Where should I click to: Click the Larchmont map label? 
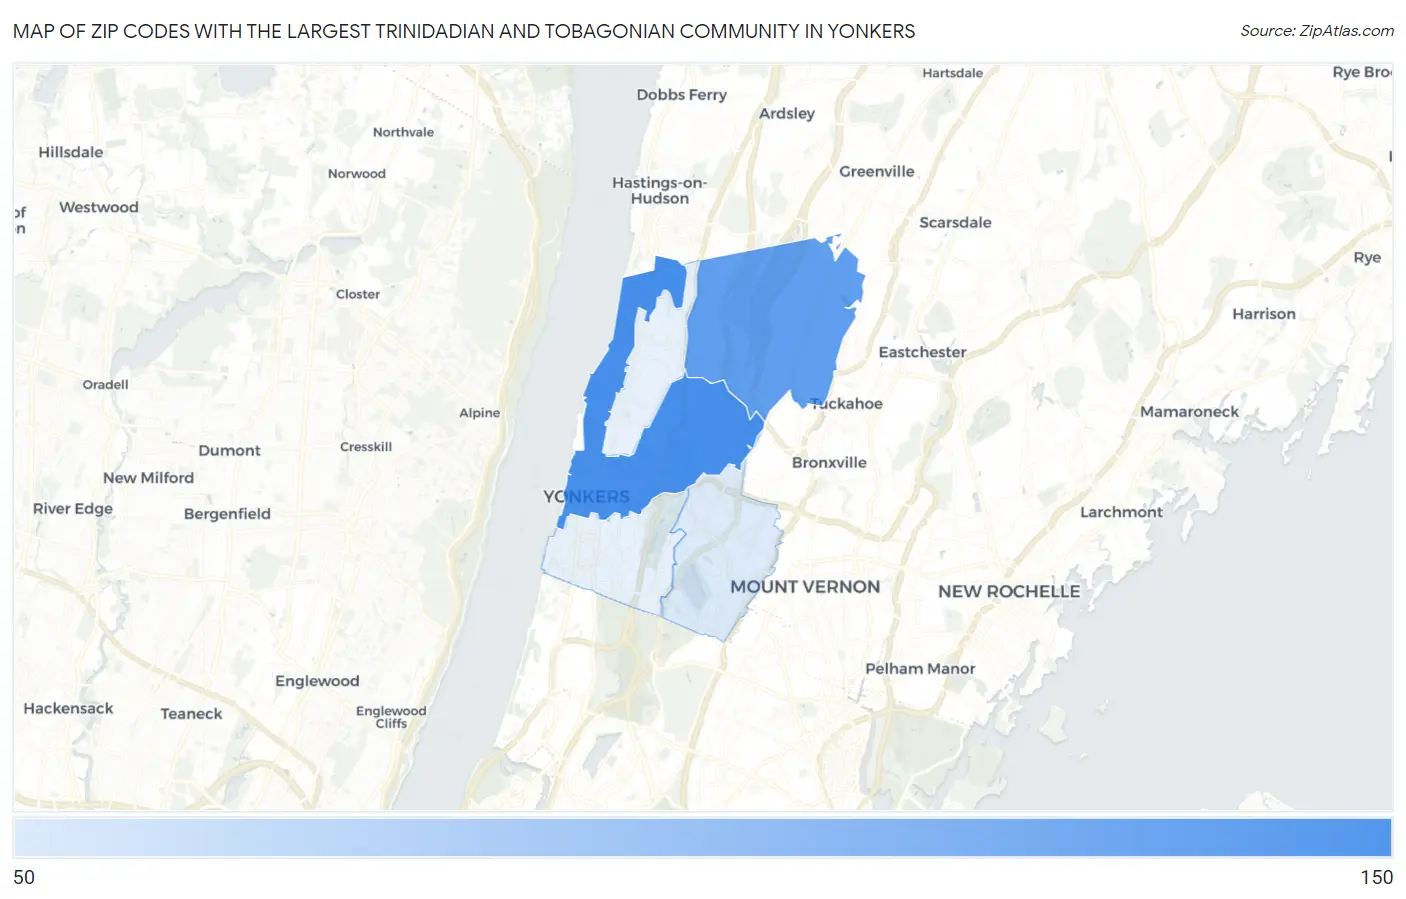1121,512
